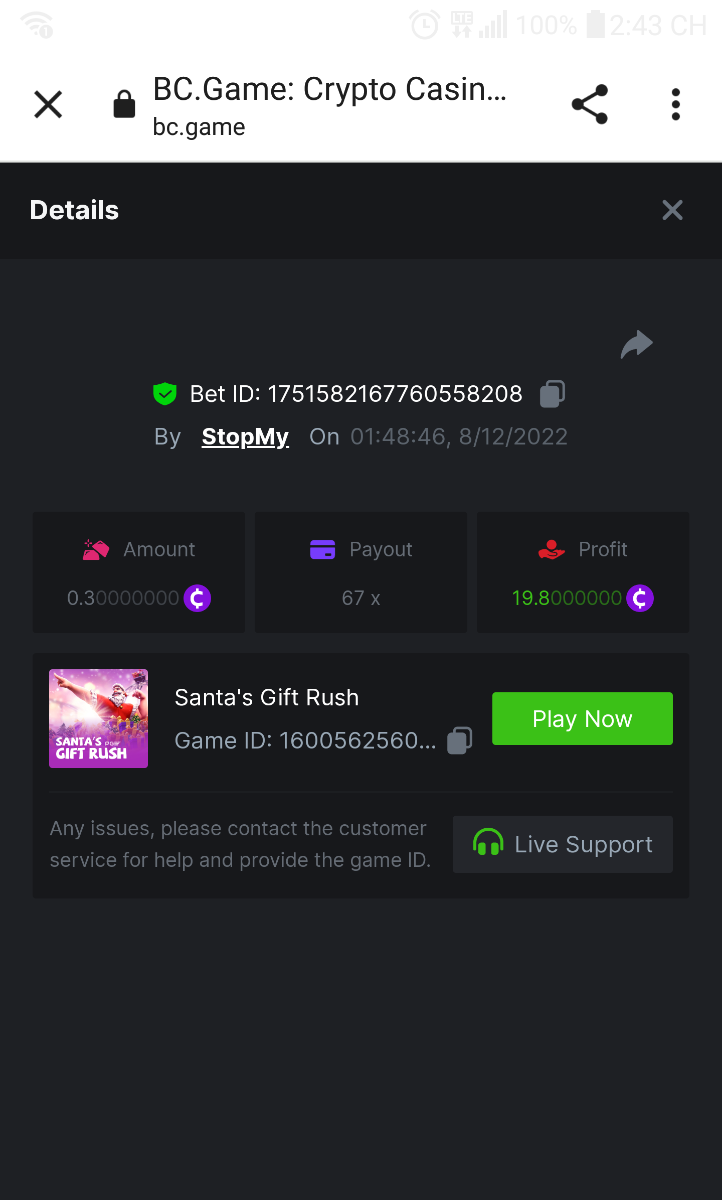Click the share arrow icon above Bet ID
The width and height of the screenshot is (722, 1200).
pyautogui.click(x=636, y=345)
